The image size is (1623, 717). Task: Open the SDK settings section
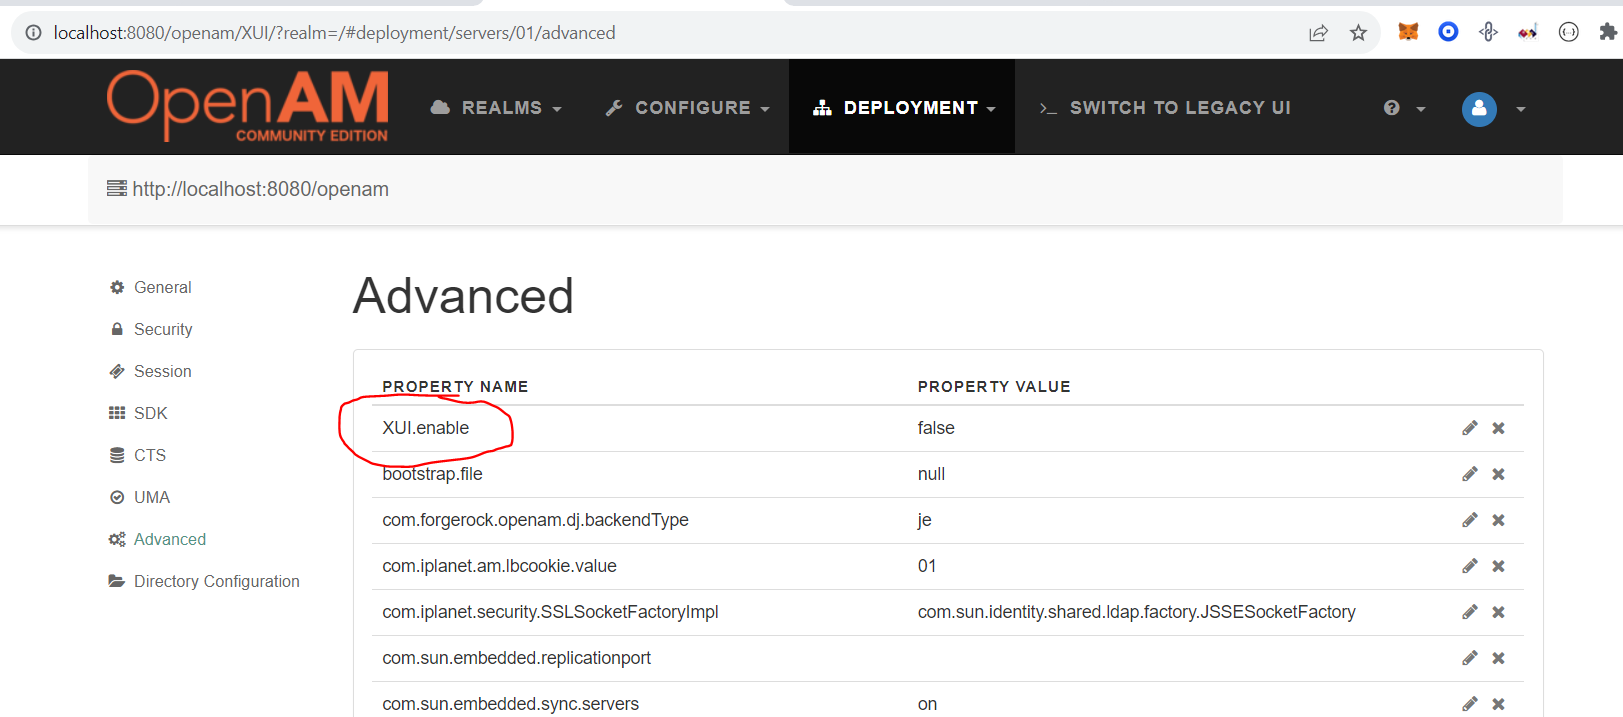pos(138,413)
